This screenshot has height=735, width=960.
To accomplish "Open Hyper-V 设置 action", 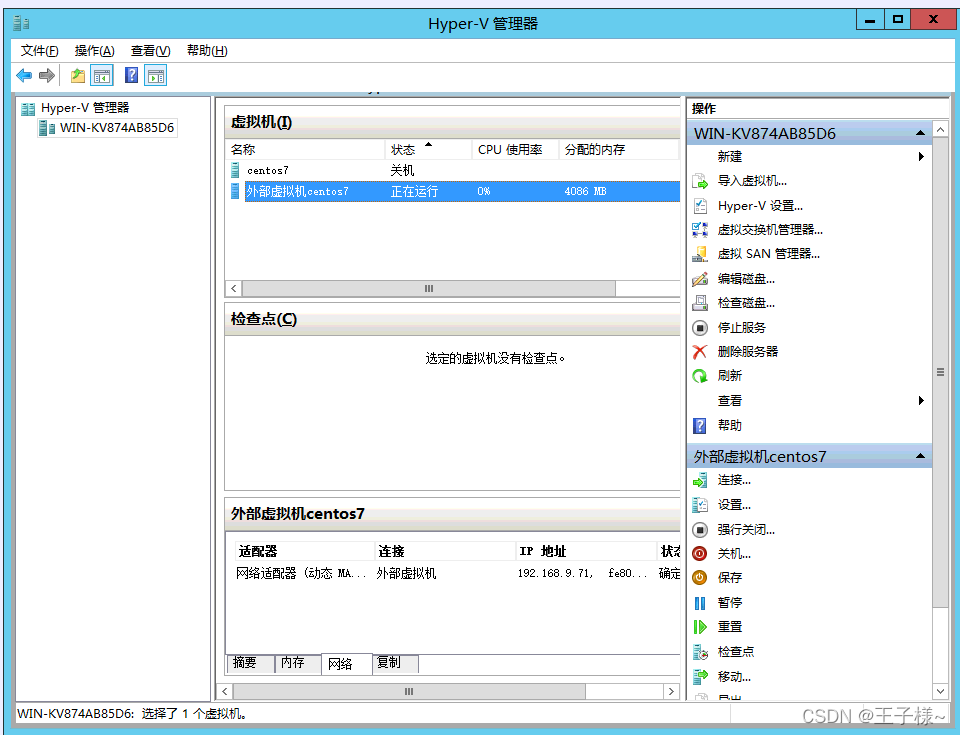I will pos(760,206).
